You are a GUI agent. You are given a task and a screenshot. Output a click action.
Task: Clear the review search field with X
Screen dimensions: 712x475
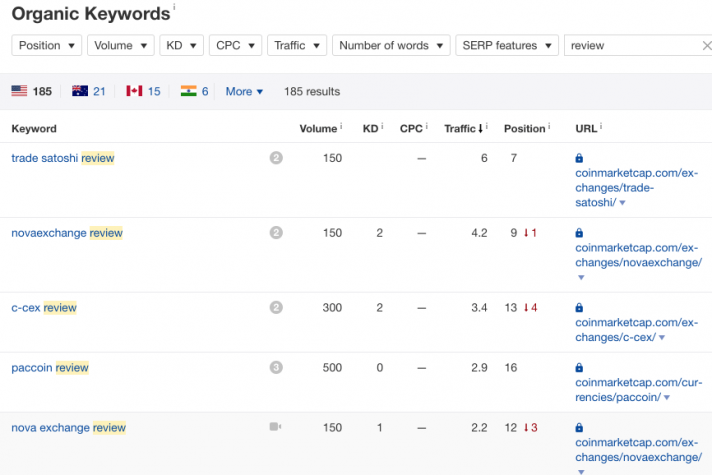click(707, 45)
